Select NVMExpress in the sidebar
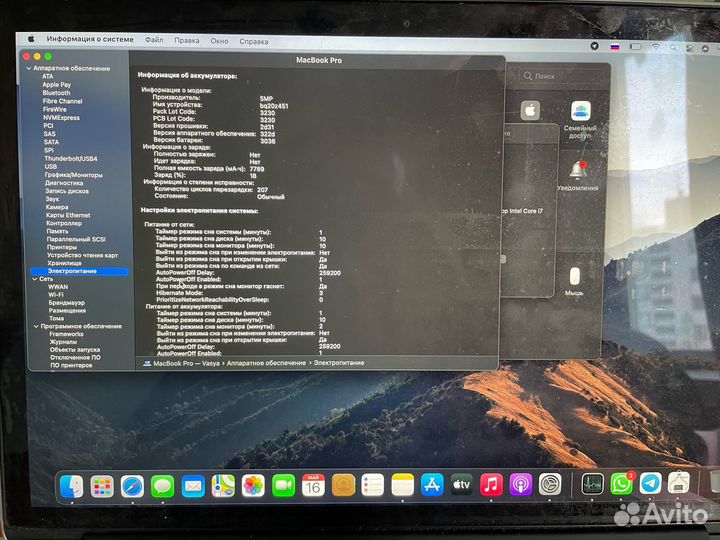720x540 pixels. tap(61, 118)
